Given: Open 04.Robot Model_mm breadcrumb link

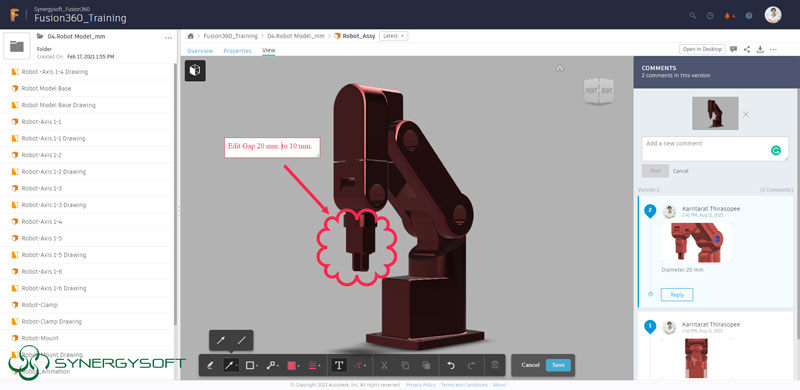Looking at the screenshot, I should [x=296, y=36].
